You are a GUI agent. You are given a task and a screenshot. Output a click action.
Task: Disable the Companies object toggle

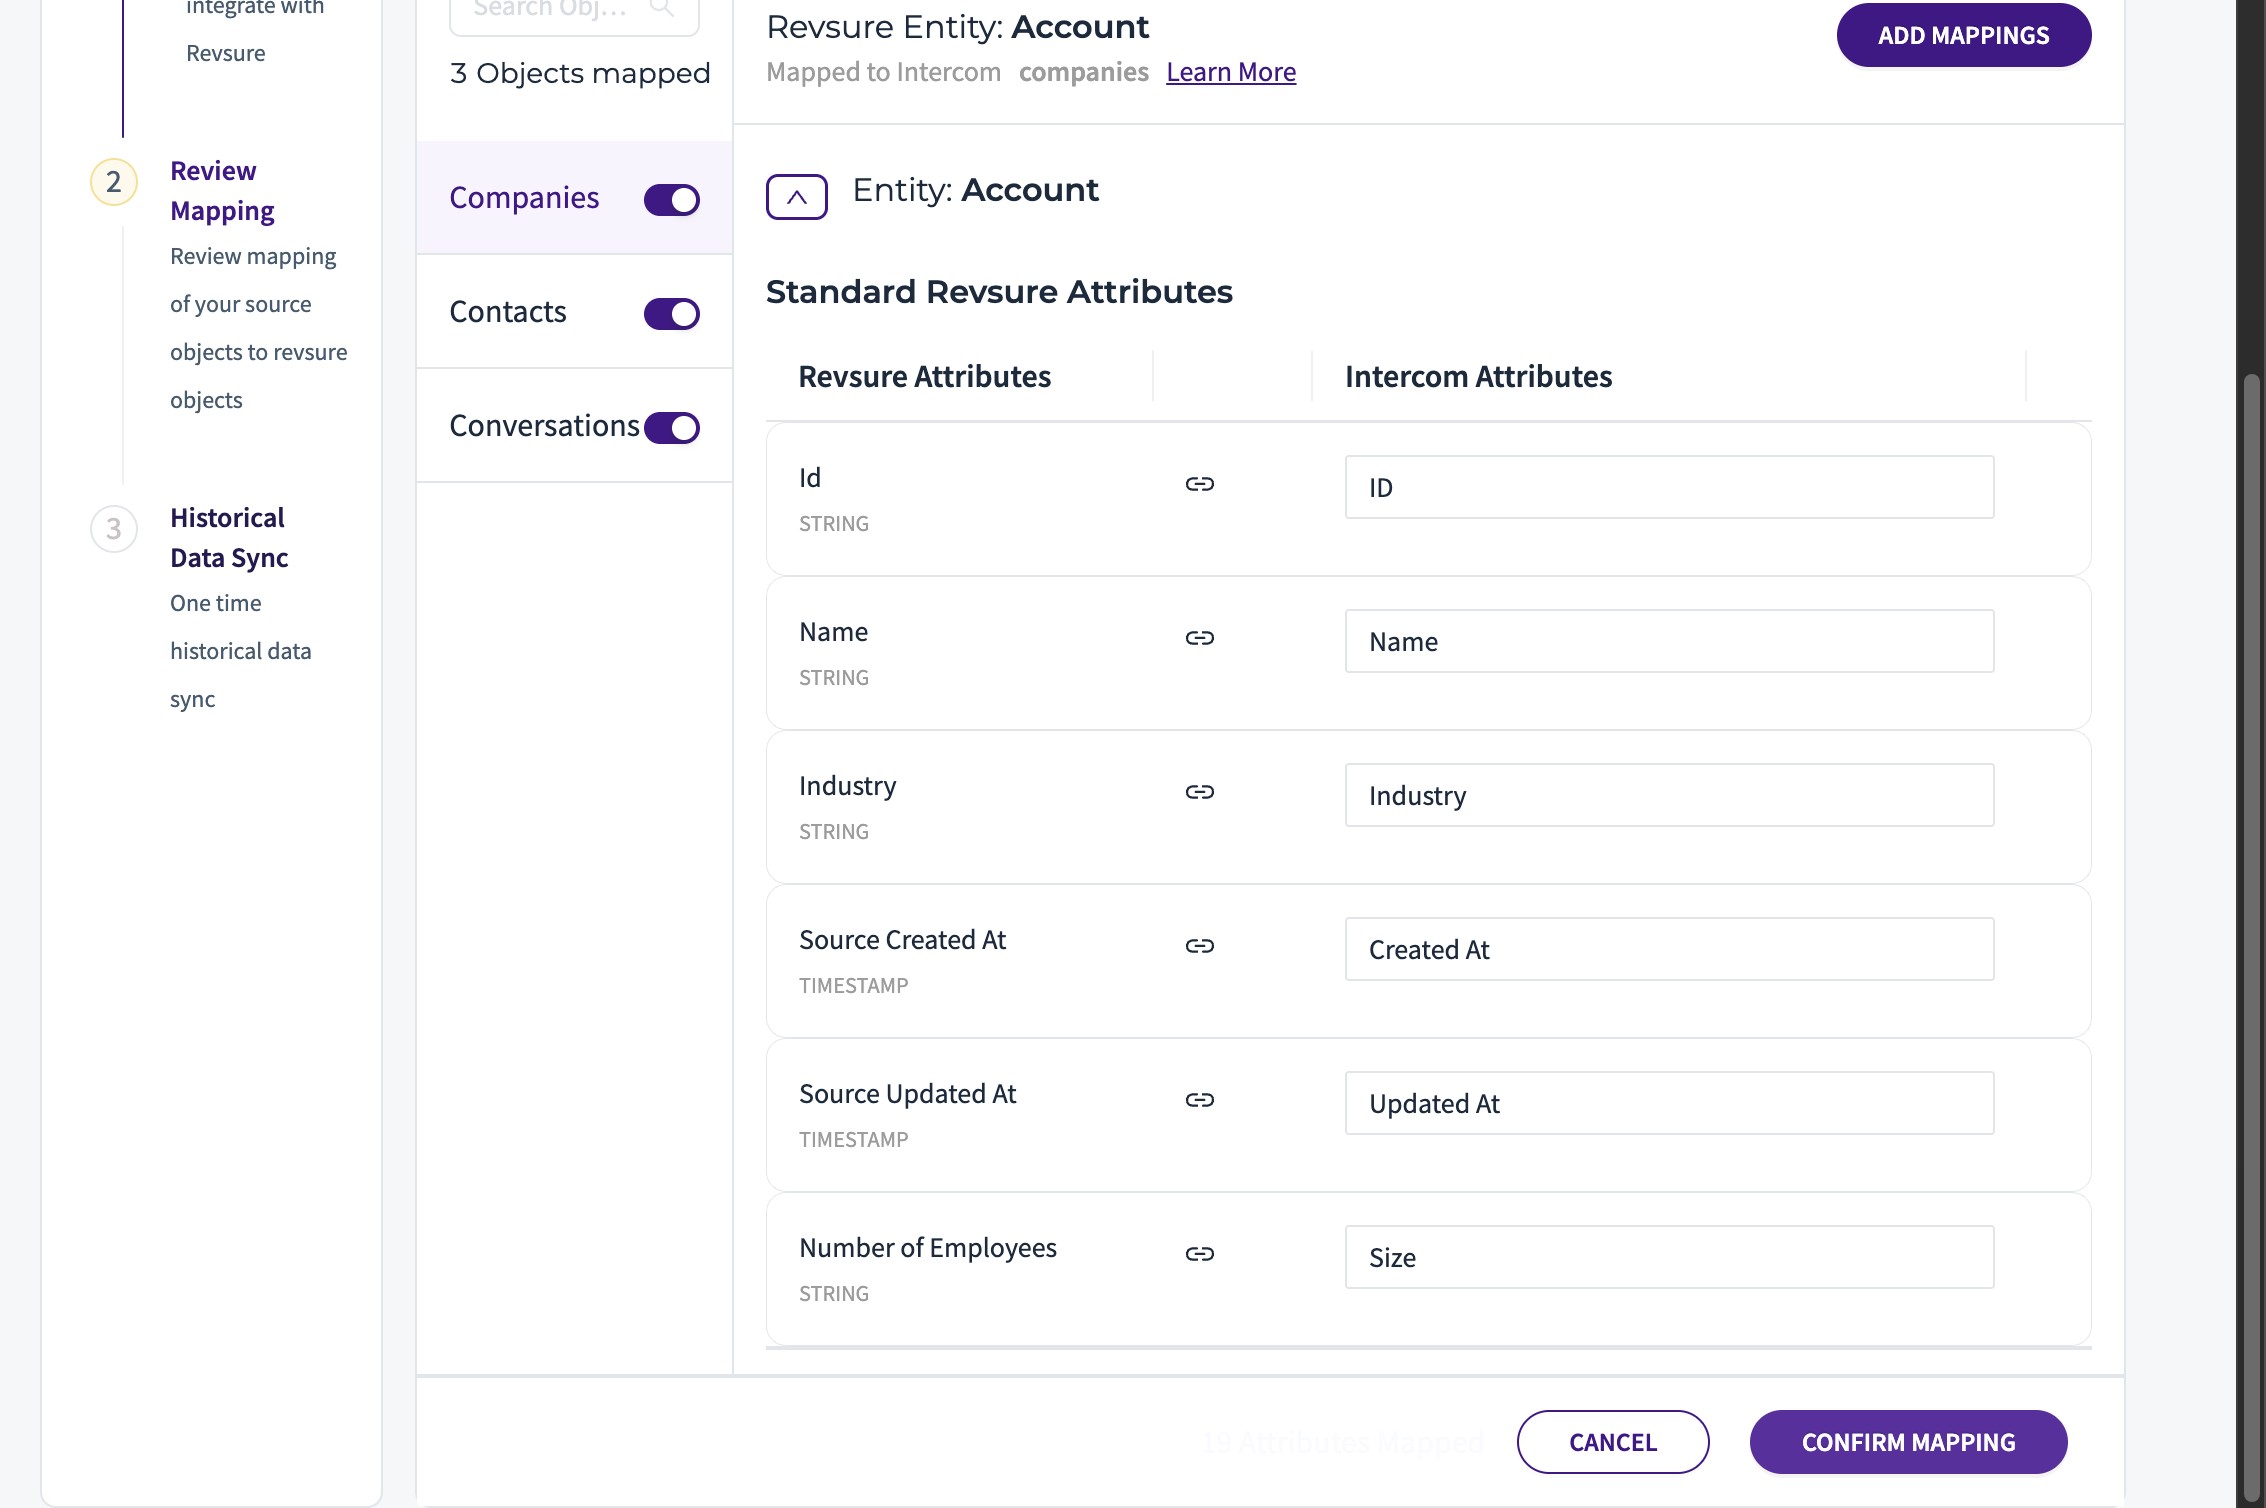tap(672, 200)
